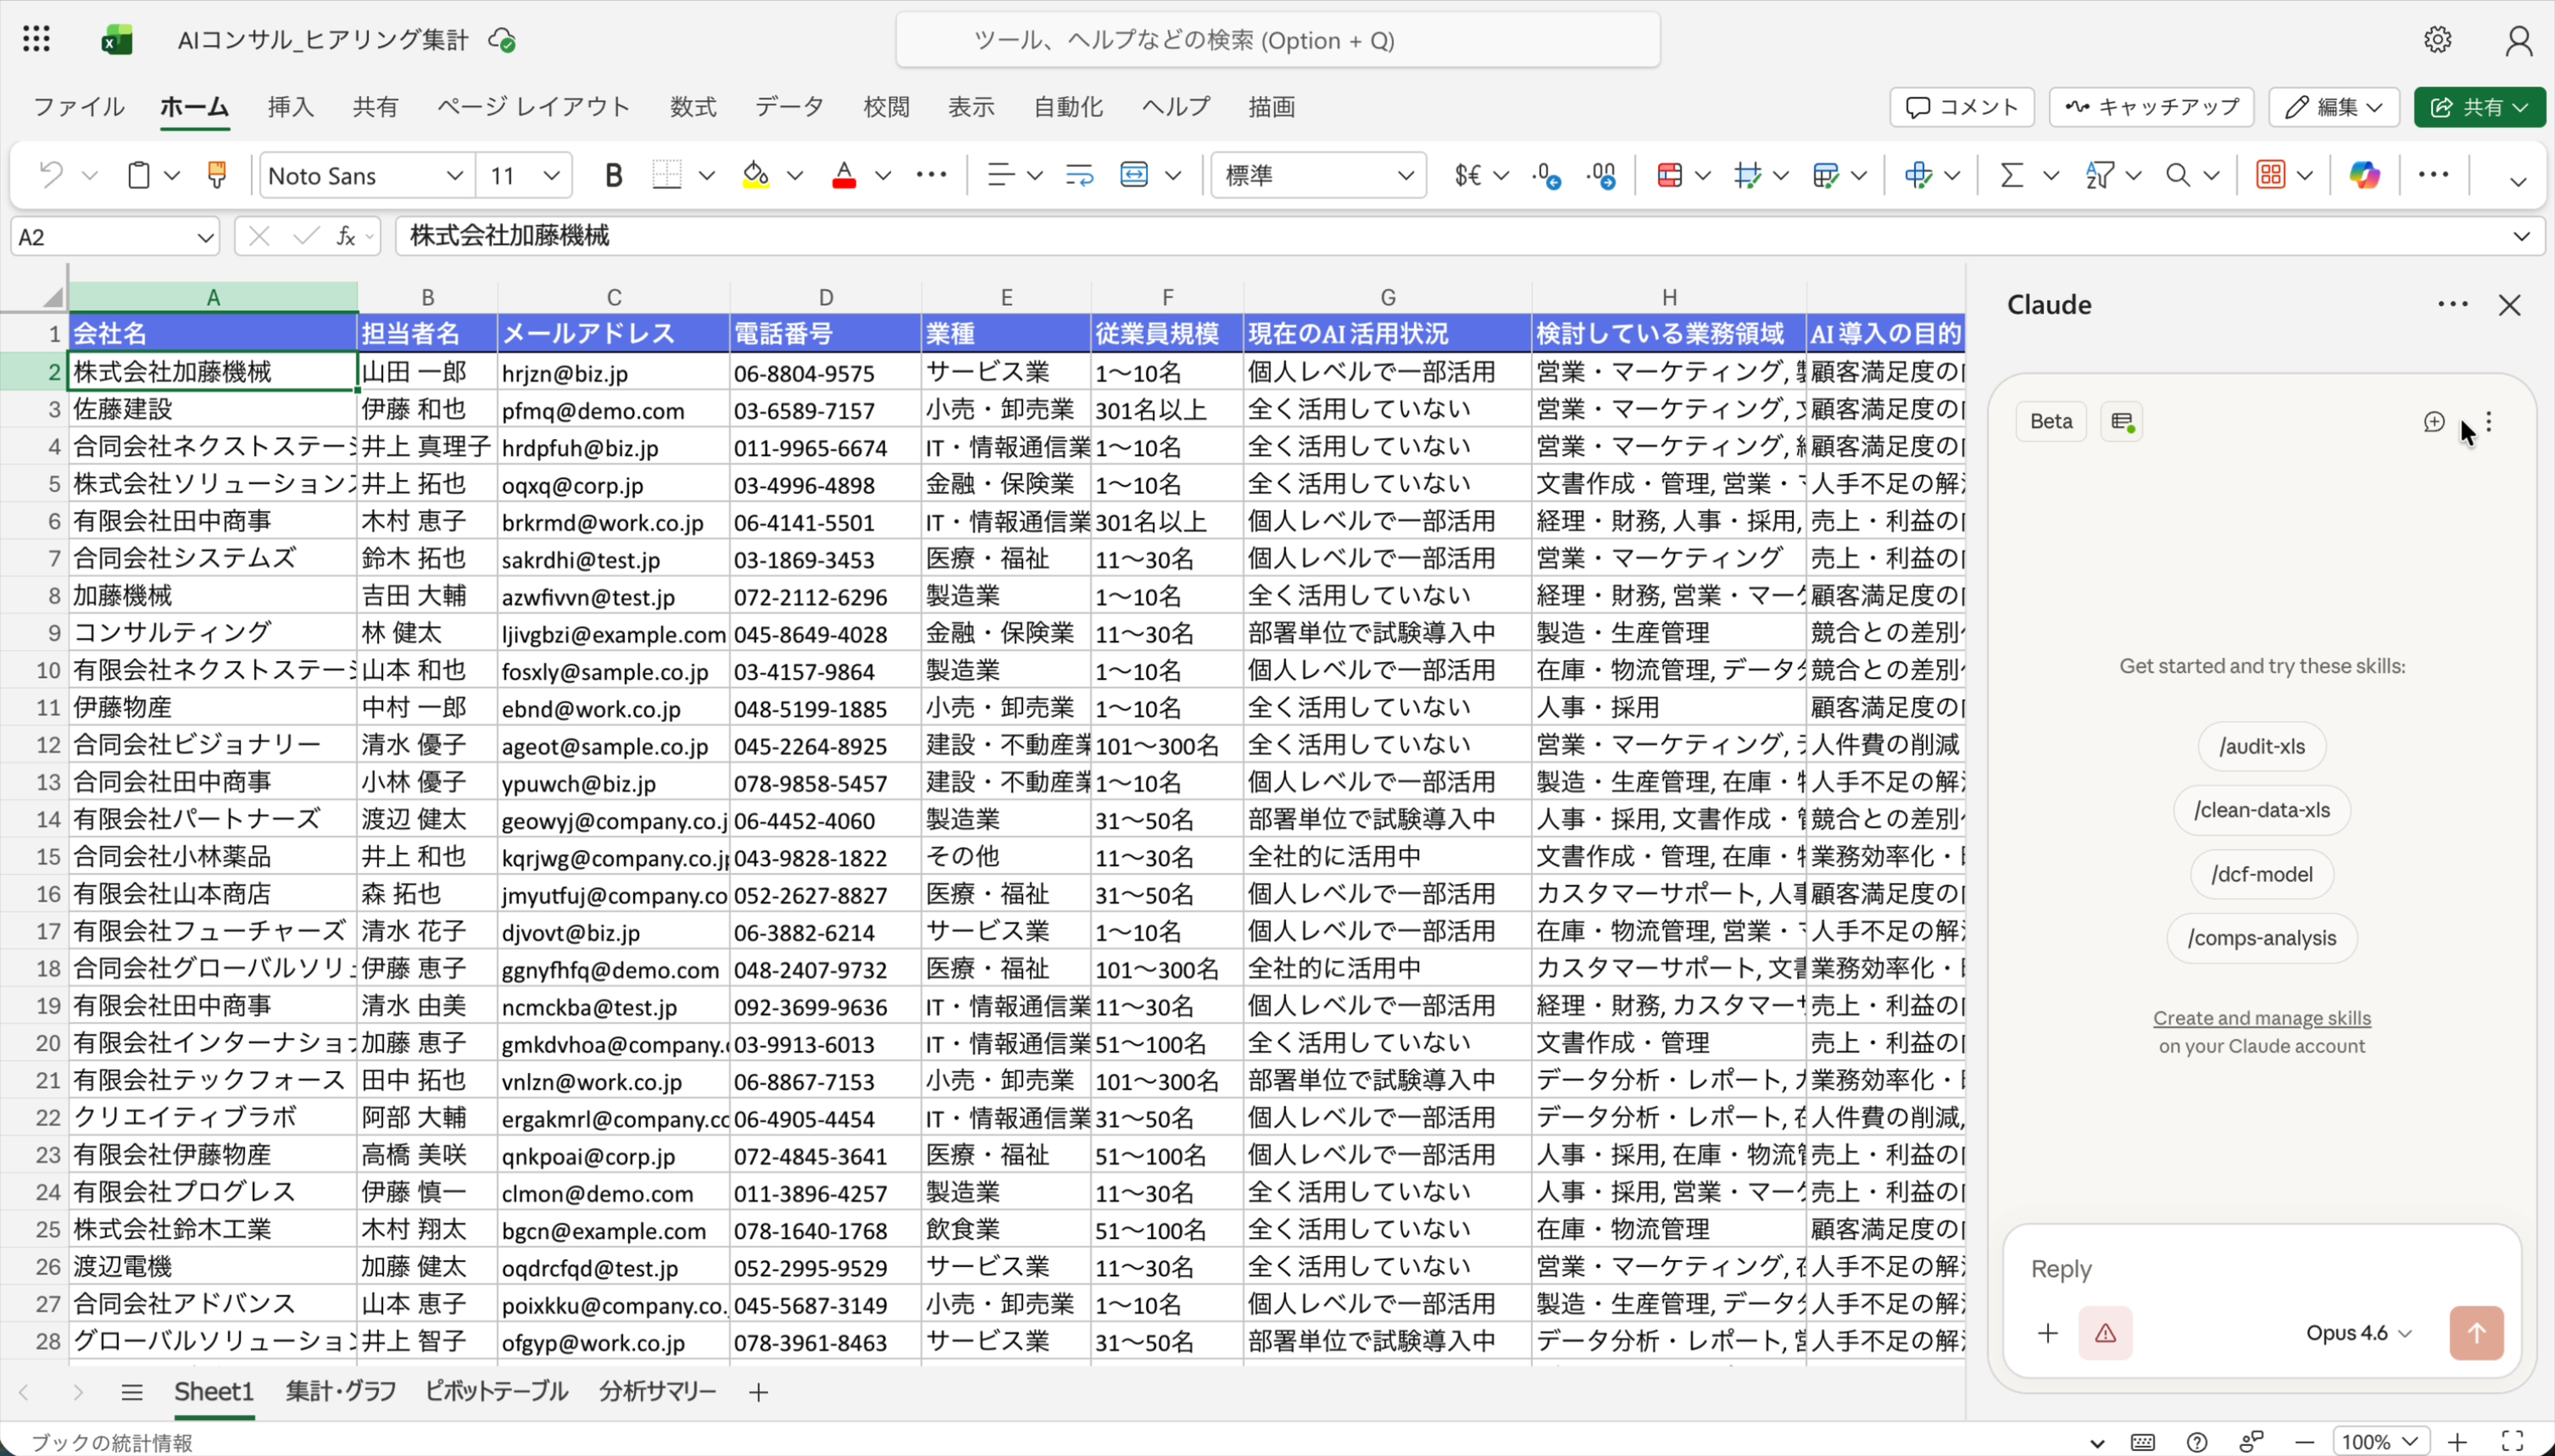
Task: Click the Undo arrow icon
Action: coord(49,175)
